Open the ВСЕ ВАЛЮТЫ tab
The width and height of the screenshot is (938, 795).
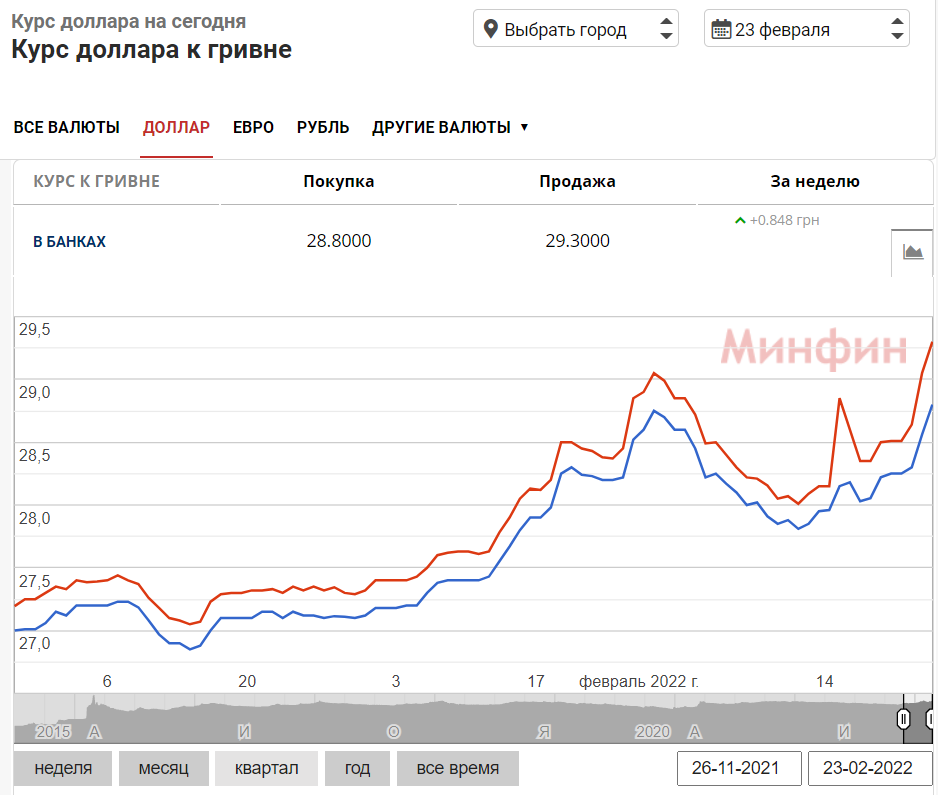[x=66, y=127]
